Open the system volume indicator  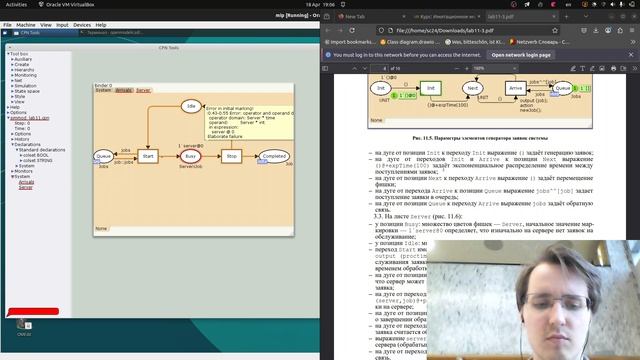point(613,4)
